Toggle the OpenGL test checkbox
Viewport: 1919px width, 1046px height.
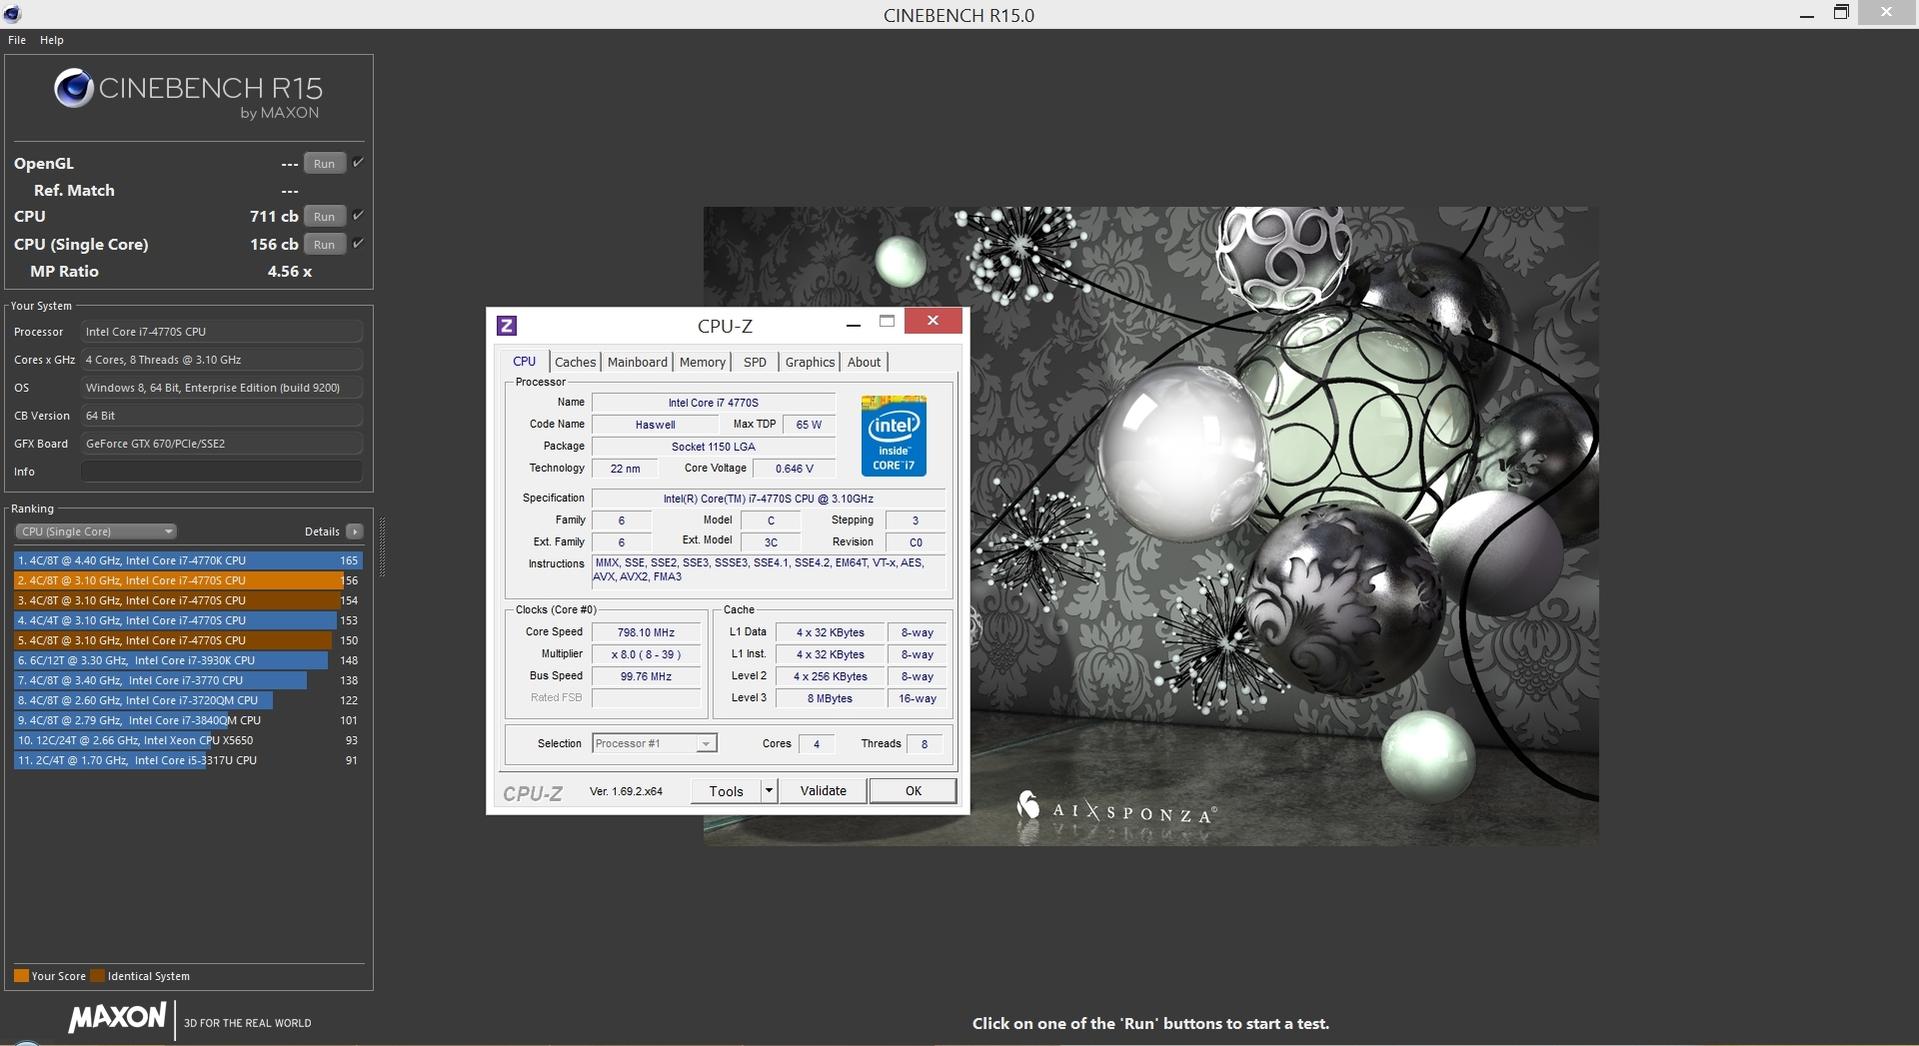pos(358,162)
